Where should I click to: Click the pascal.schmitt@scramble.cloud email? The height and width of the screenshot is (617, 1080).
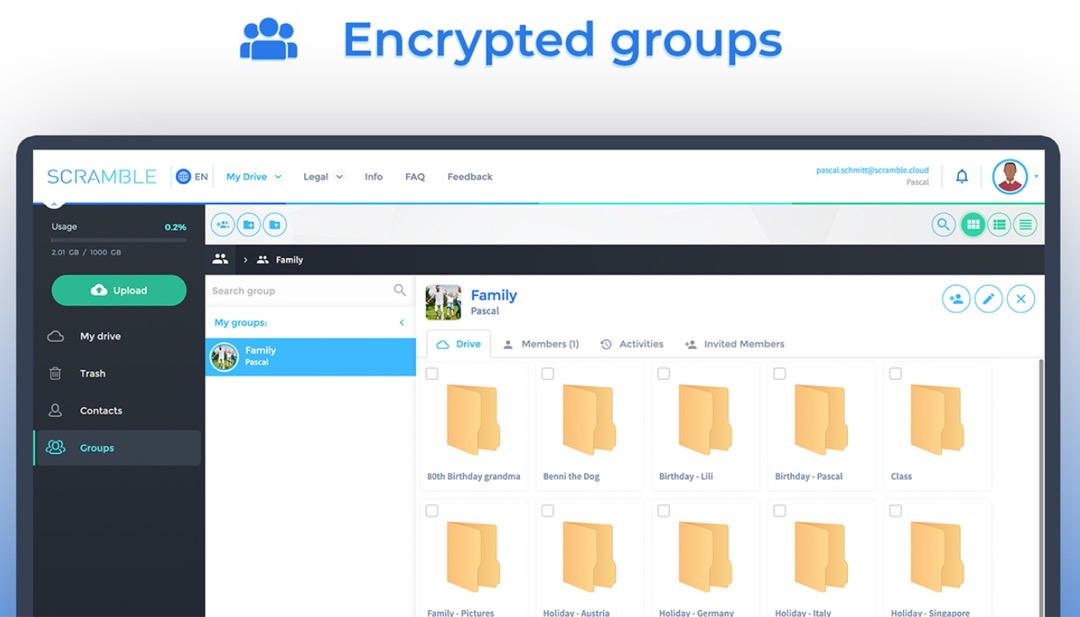(872, 170)
